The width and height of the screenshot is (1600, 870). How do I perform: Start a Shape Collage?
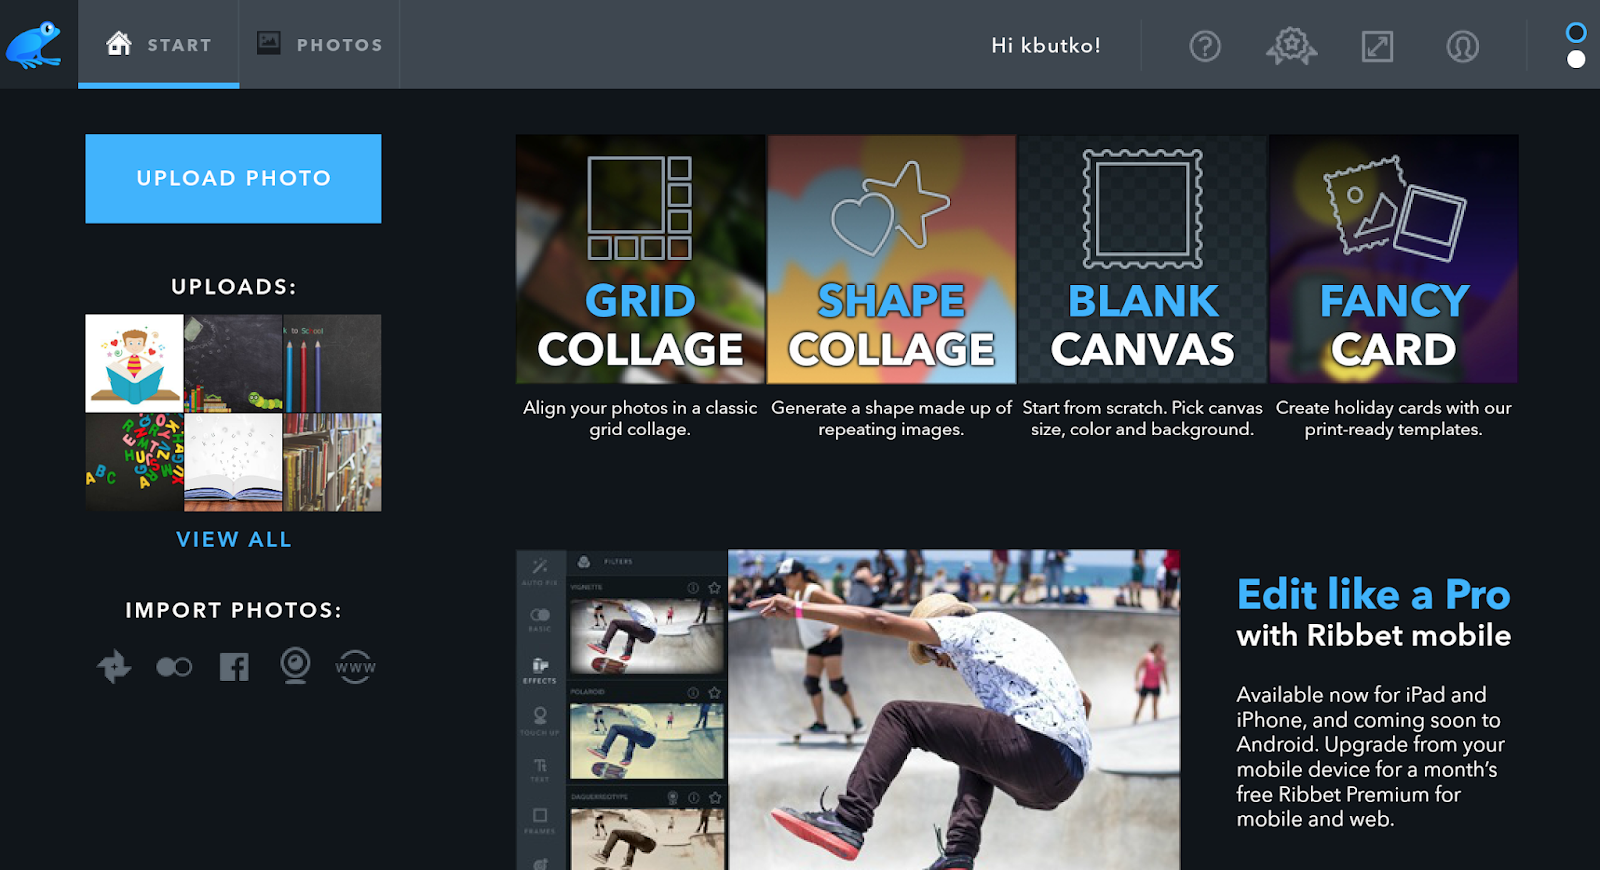coord(891,259)
